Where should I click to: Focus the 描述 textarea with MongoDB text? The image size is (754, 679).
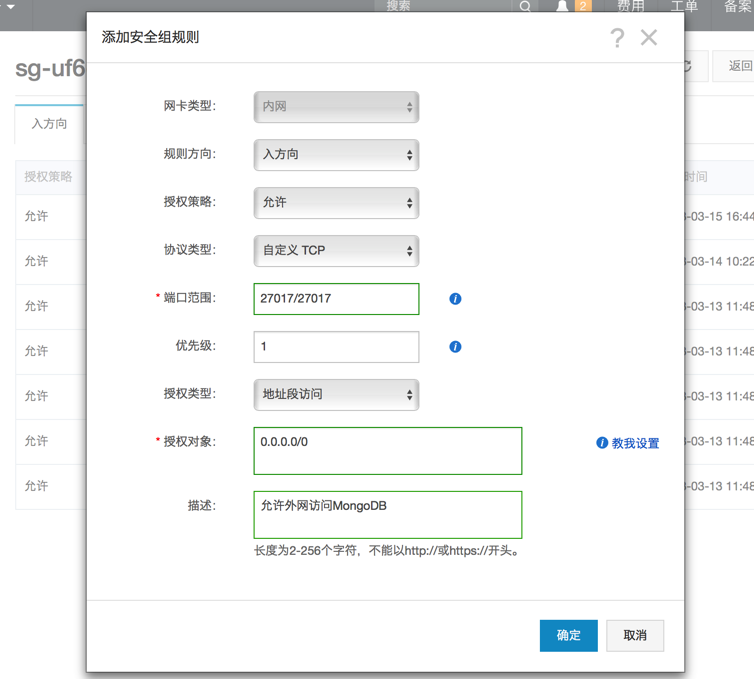[x=388, y=515]
